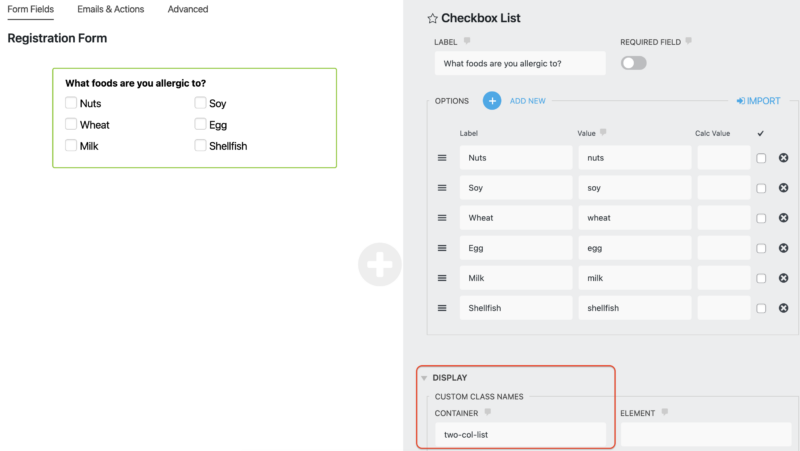This screenshot has width=800, height=451.
Task: Click the Container class name field
Action: click(520, 434)
